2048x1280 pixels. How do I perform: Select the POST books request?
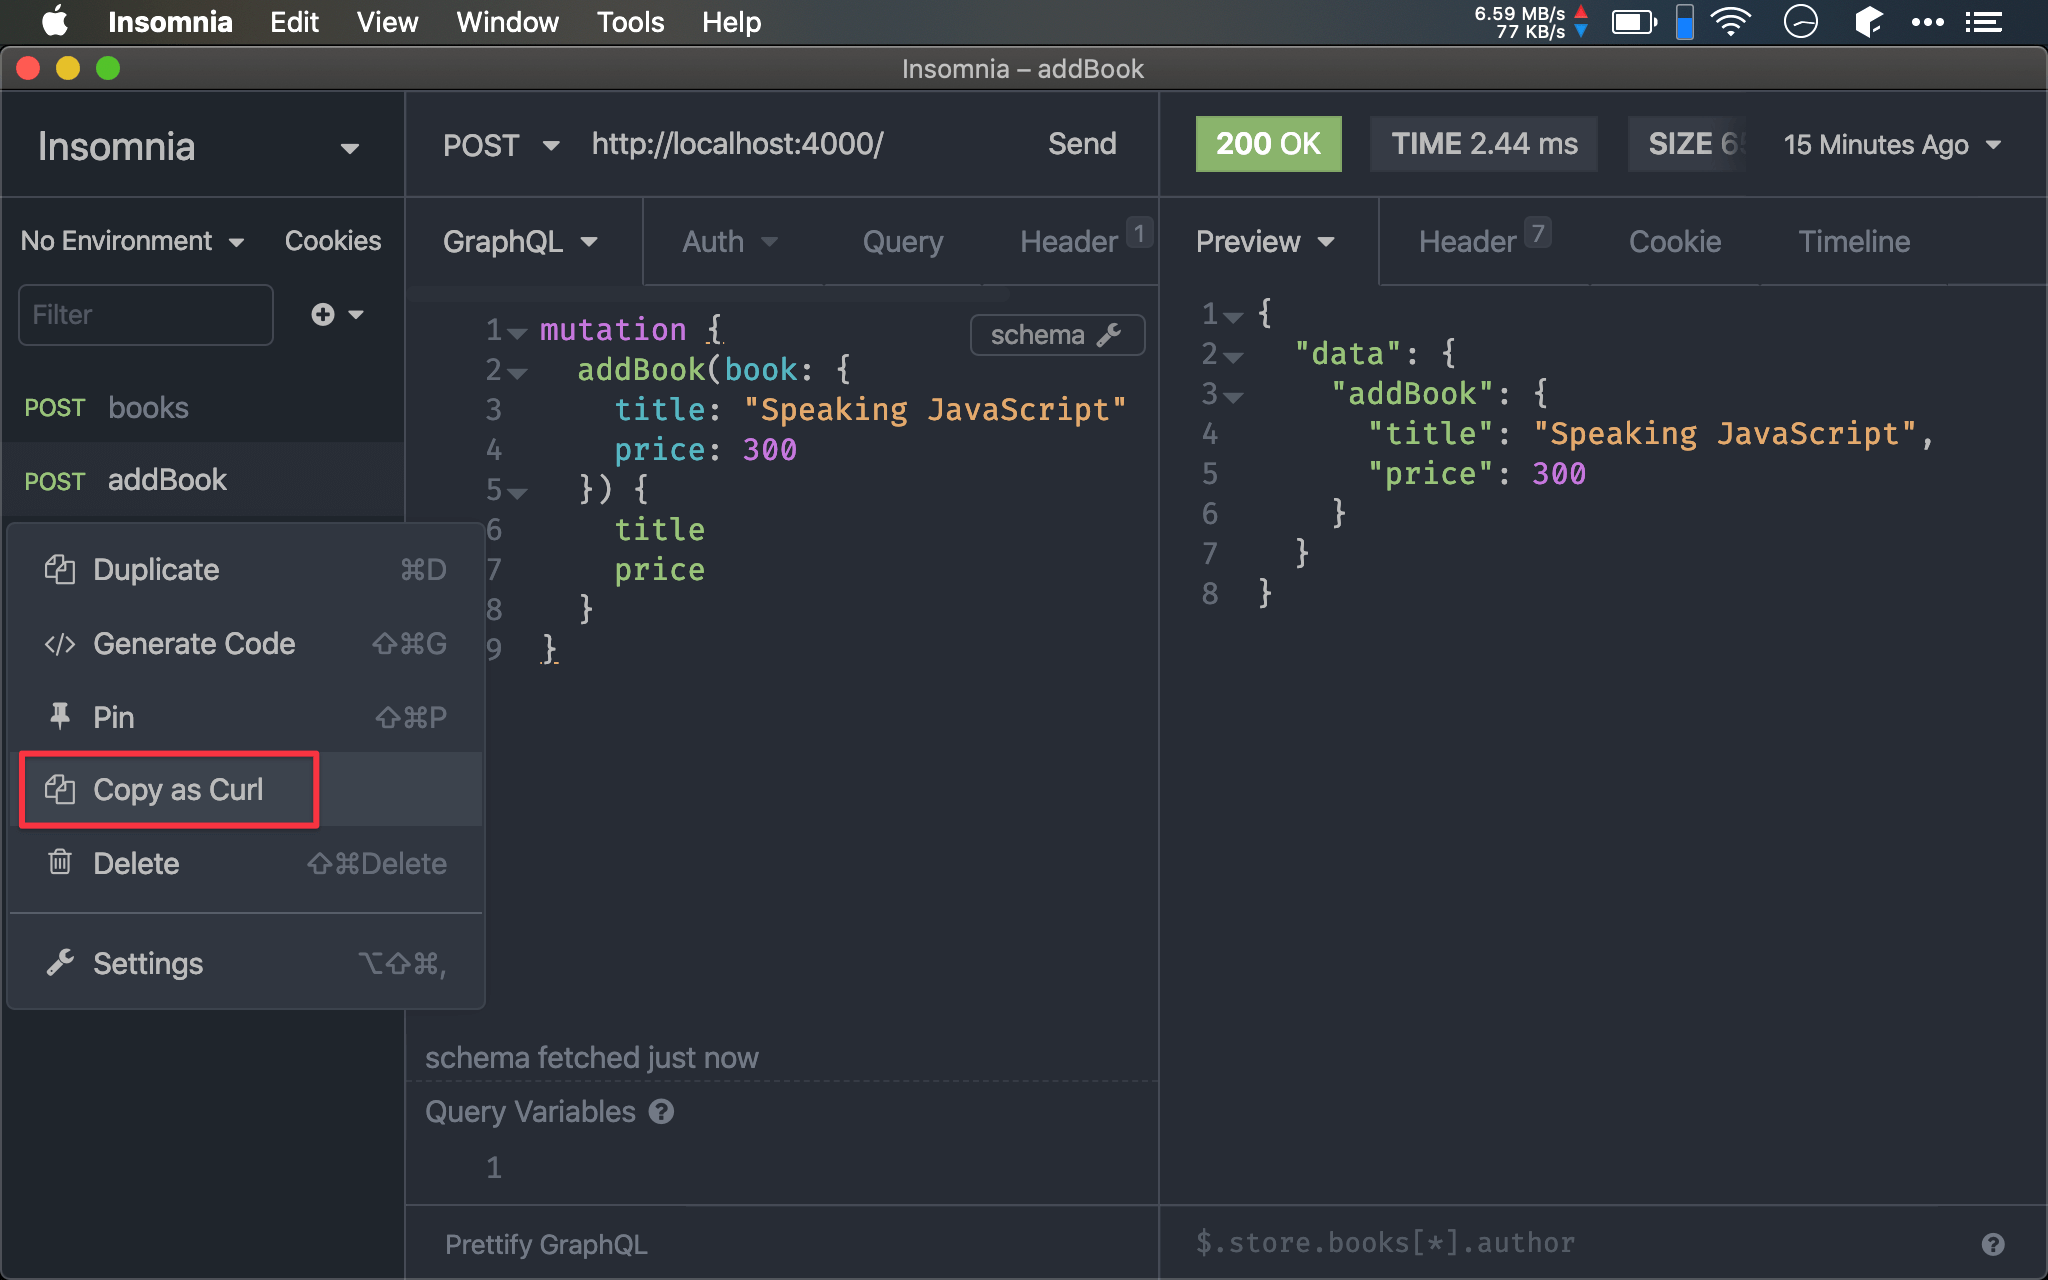coord(204,407)
